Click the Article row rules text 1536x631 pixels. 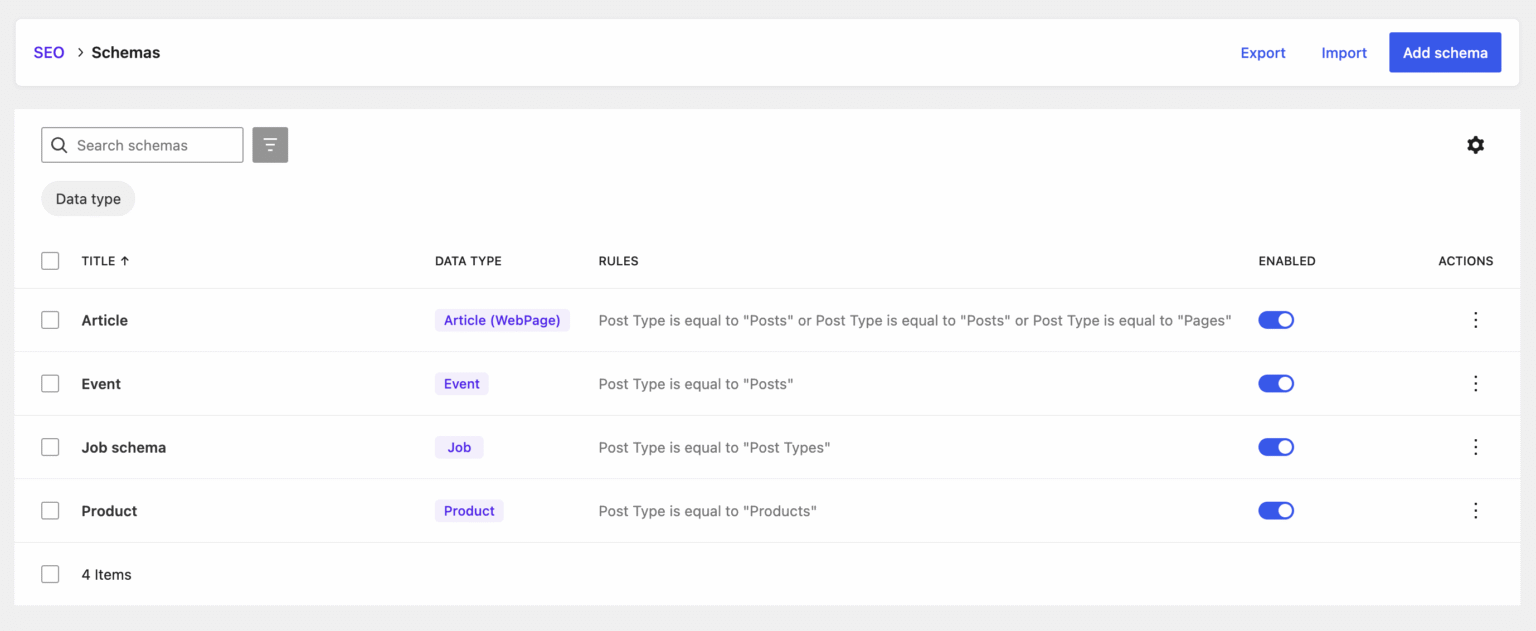[x=915, y=320]
